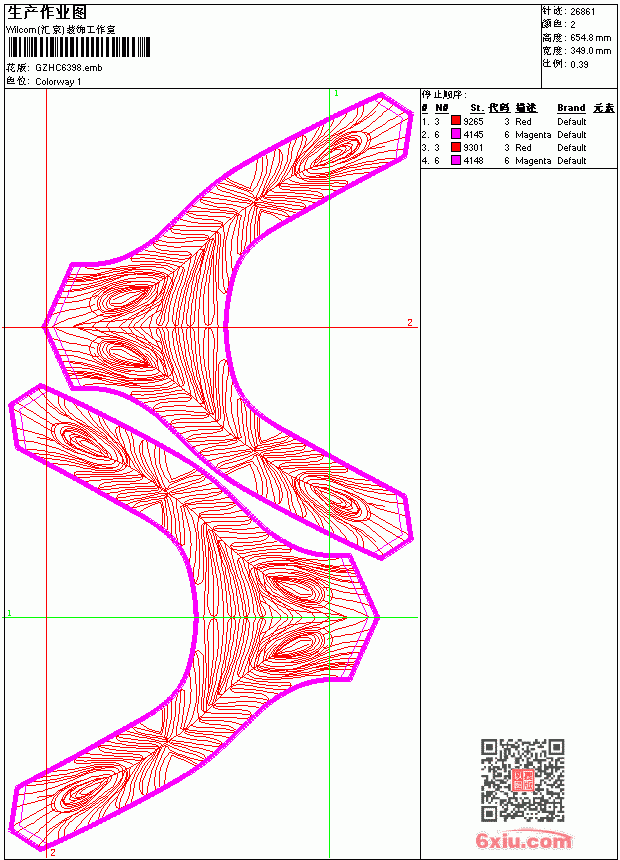Click the Red description in stop row 3
The height and width of the screenshot is (860, 620).
pos(523,148)
